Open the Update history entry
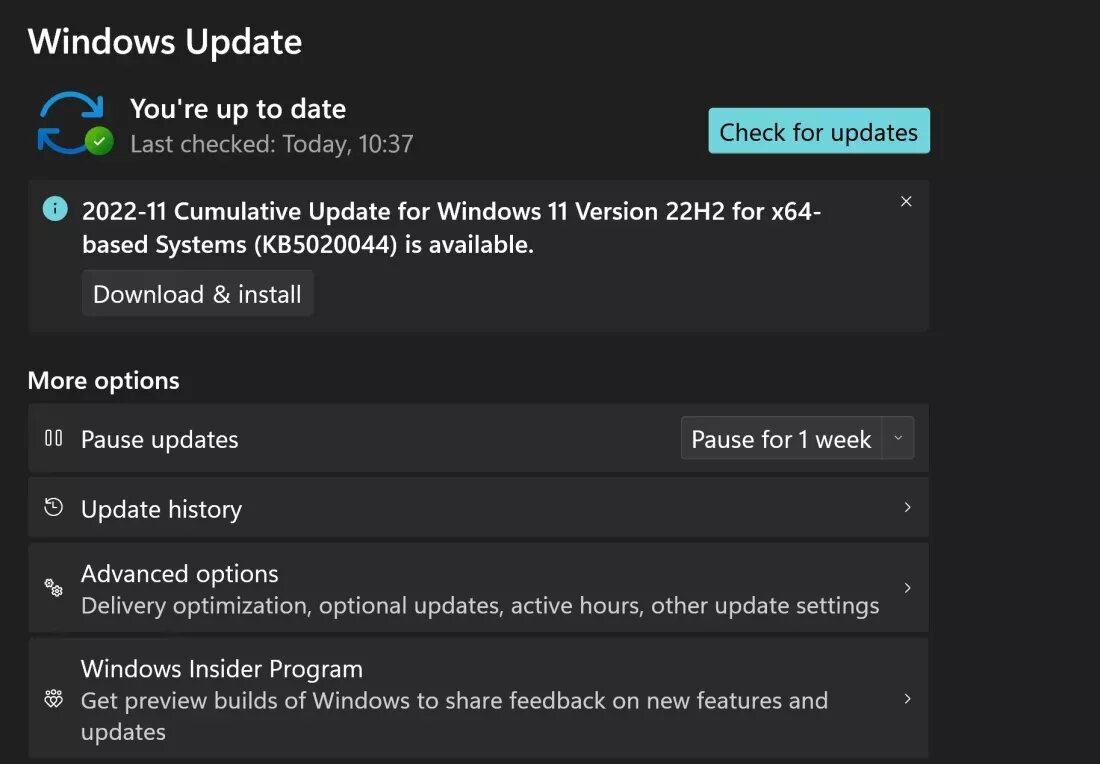The width and height of the screenshot is (1100, 764). tap(478, 507)
